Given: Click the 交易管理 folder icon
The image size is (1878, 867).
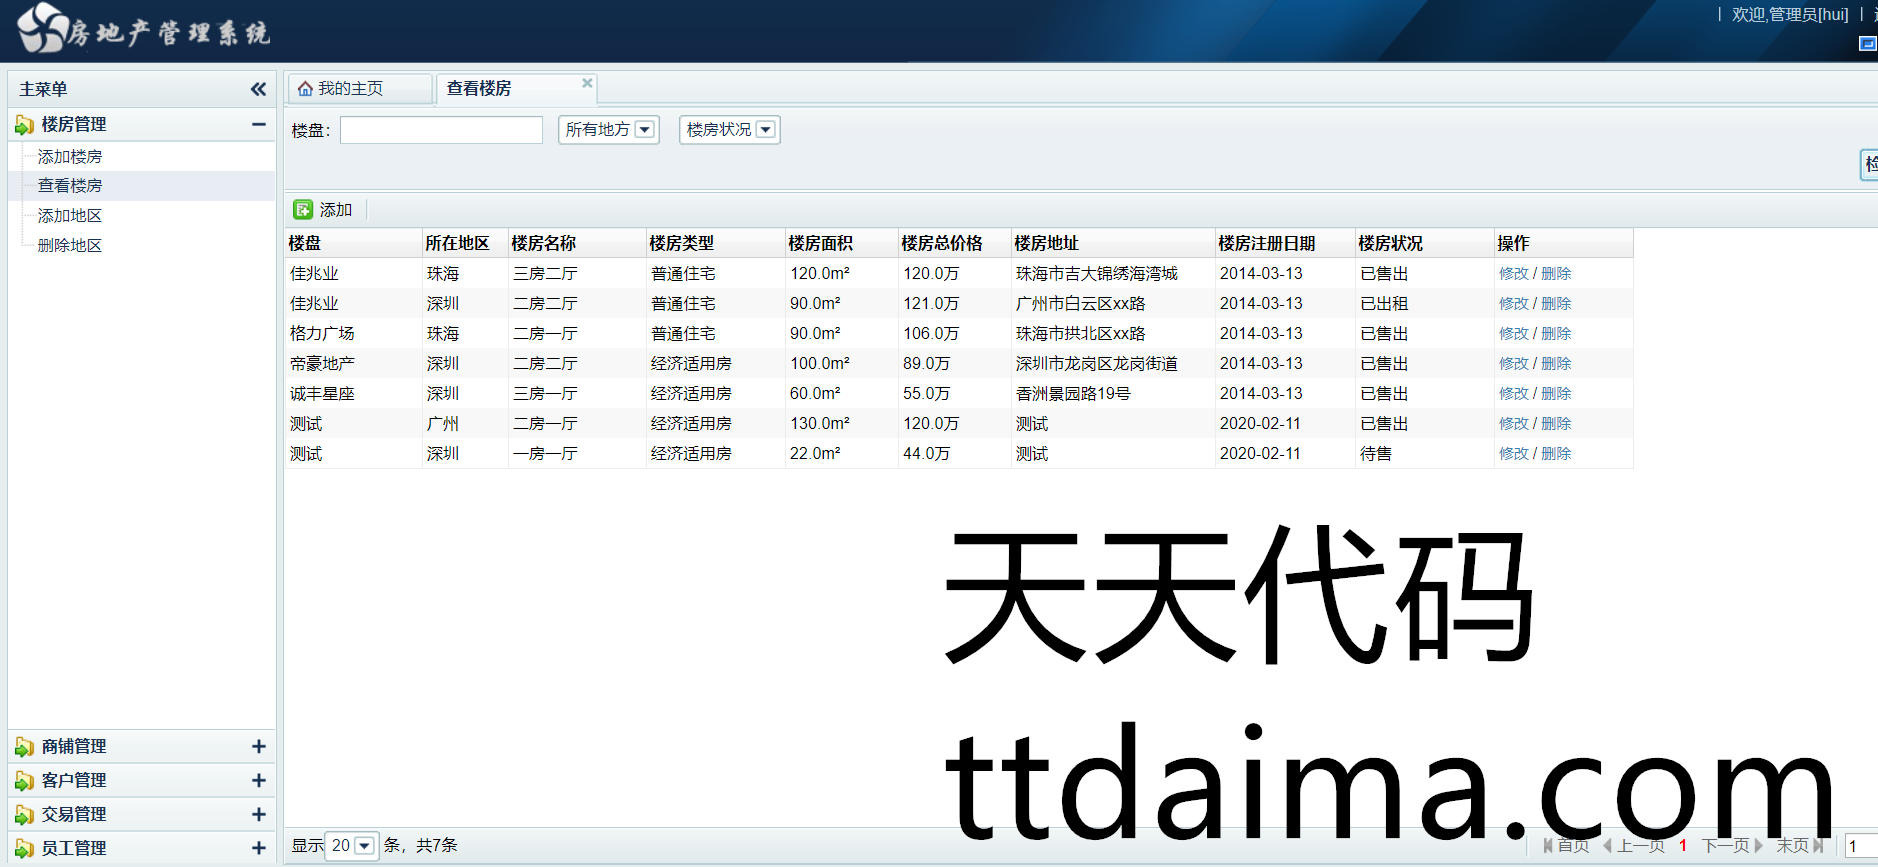Looking at the screenshot, I should pos(24,815).
